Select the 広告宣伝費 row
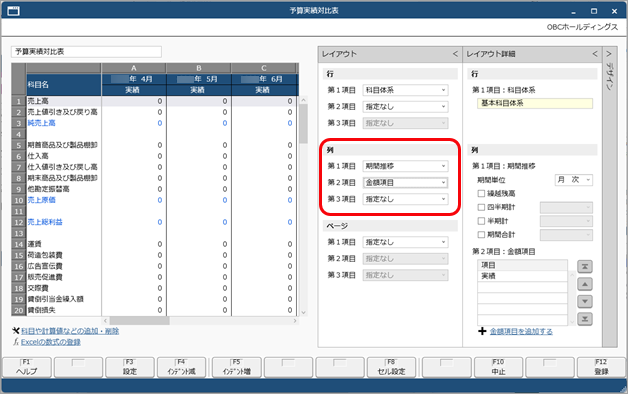This screenshot has height=394, width=628. (x=155, y=266)
